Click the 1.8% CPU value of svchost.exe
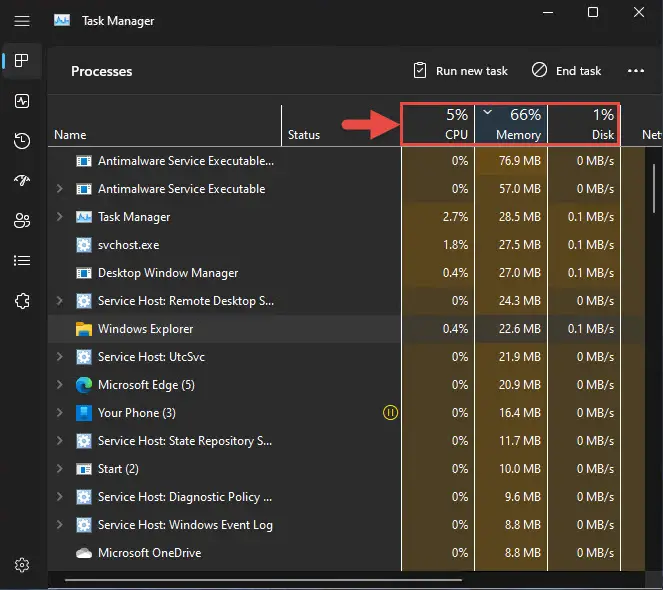The height and width of the screenshot is (590, 663). click(x=455, y=245)
